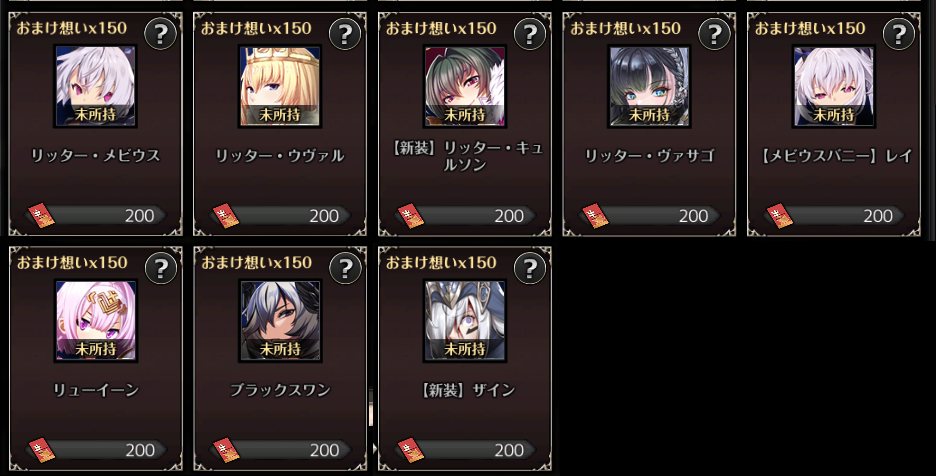The width and height of the screenshot is (936, 476).
Task: Open help for 【新装】リッター・キュルソン card
Action: coord(530,35)
